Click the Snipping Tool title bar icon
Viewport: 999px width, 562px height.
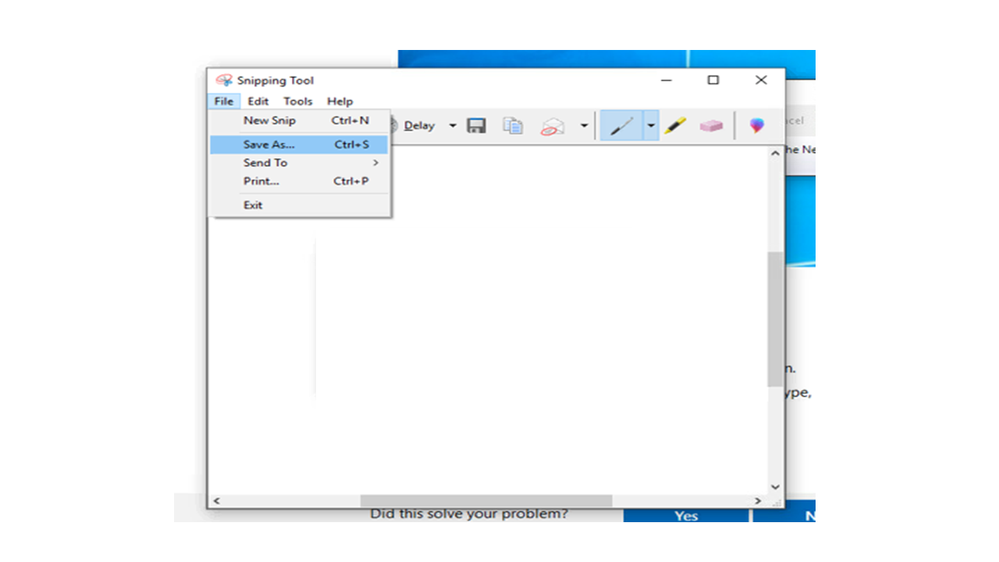point(224,80)
